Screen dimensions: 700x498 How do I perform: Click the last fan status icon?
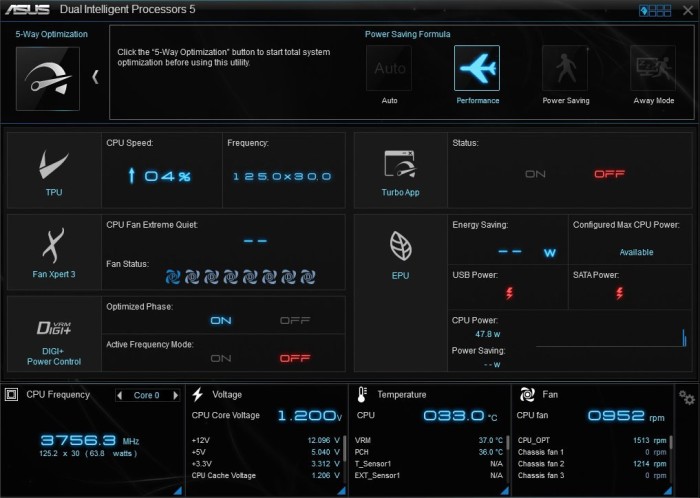(x=308, y=277)
